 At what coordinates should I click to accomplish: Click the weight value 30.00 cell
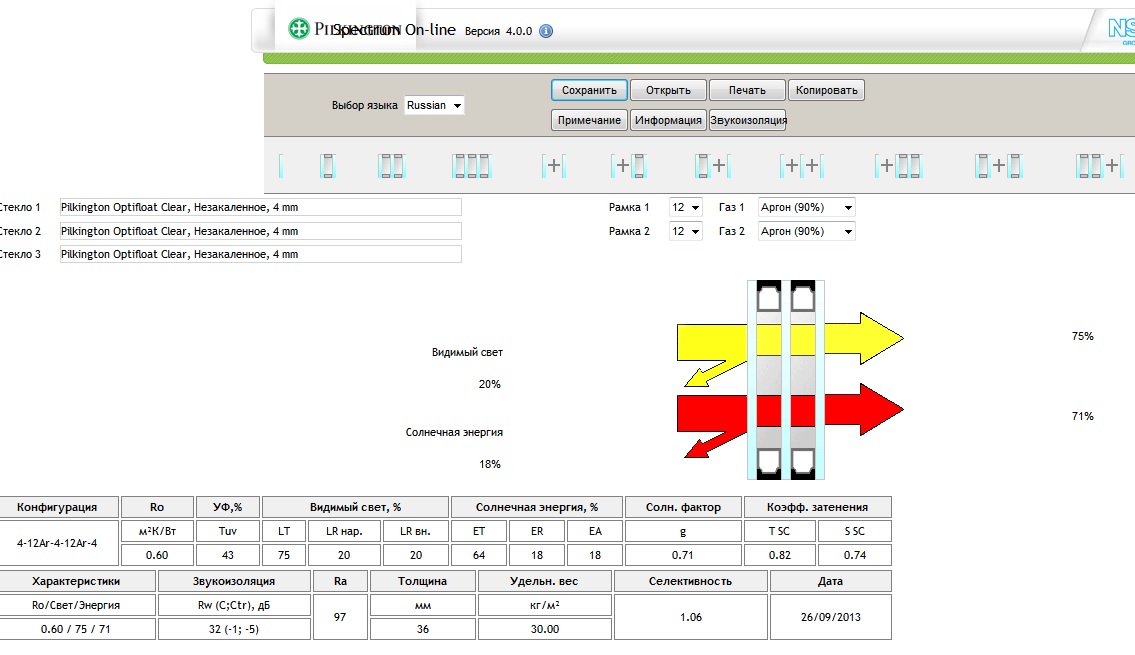point(544,629)
